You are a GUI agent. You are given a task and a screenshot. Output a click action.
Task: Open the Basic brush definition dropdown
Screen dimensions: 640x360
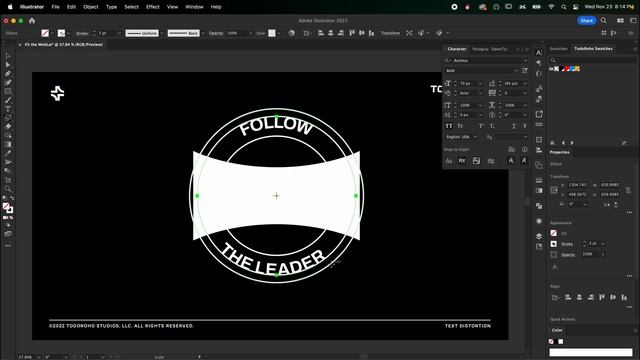tap(203, 33)
